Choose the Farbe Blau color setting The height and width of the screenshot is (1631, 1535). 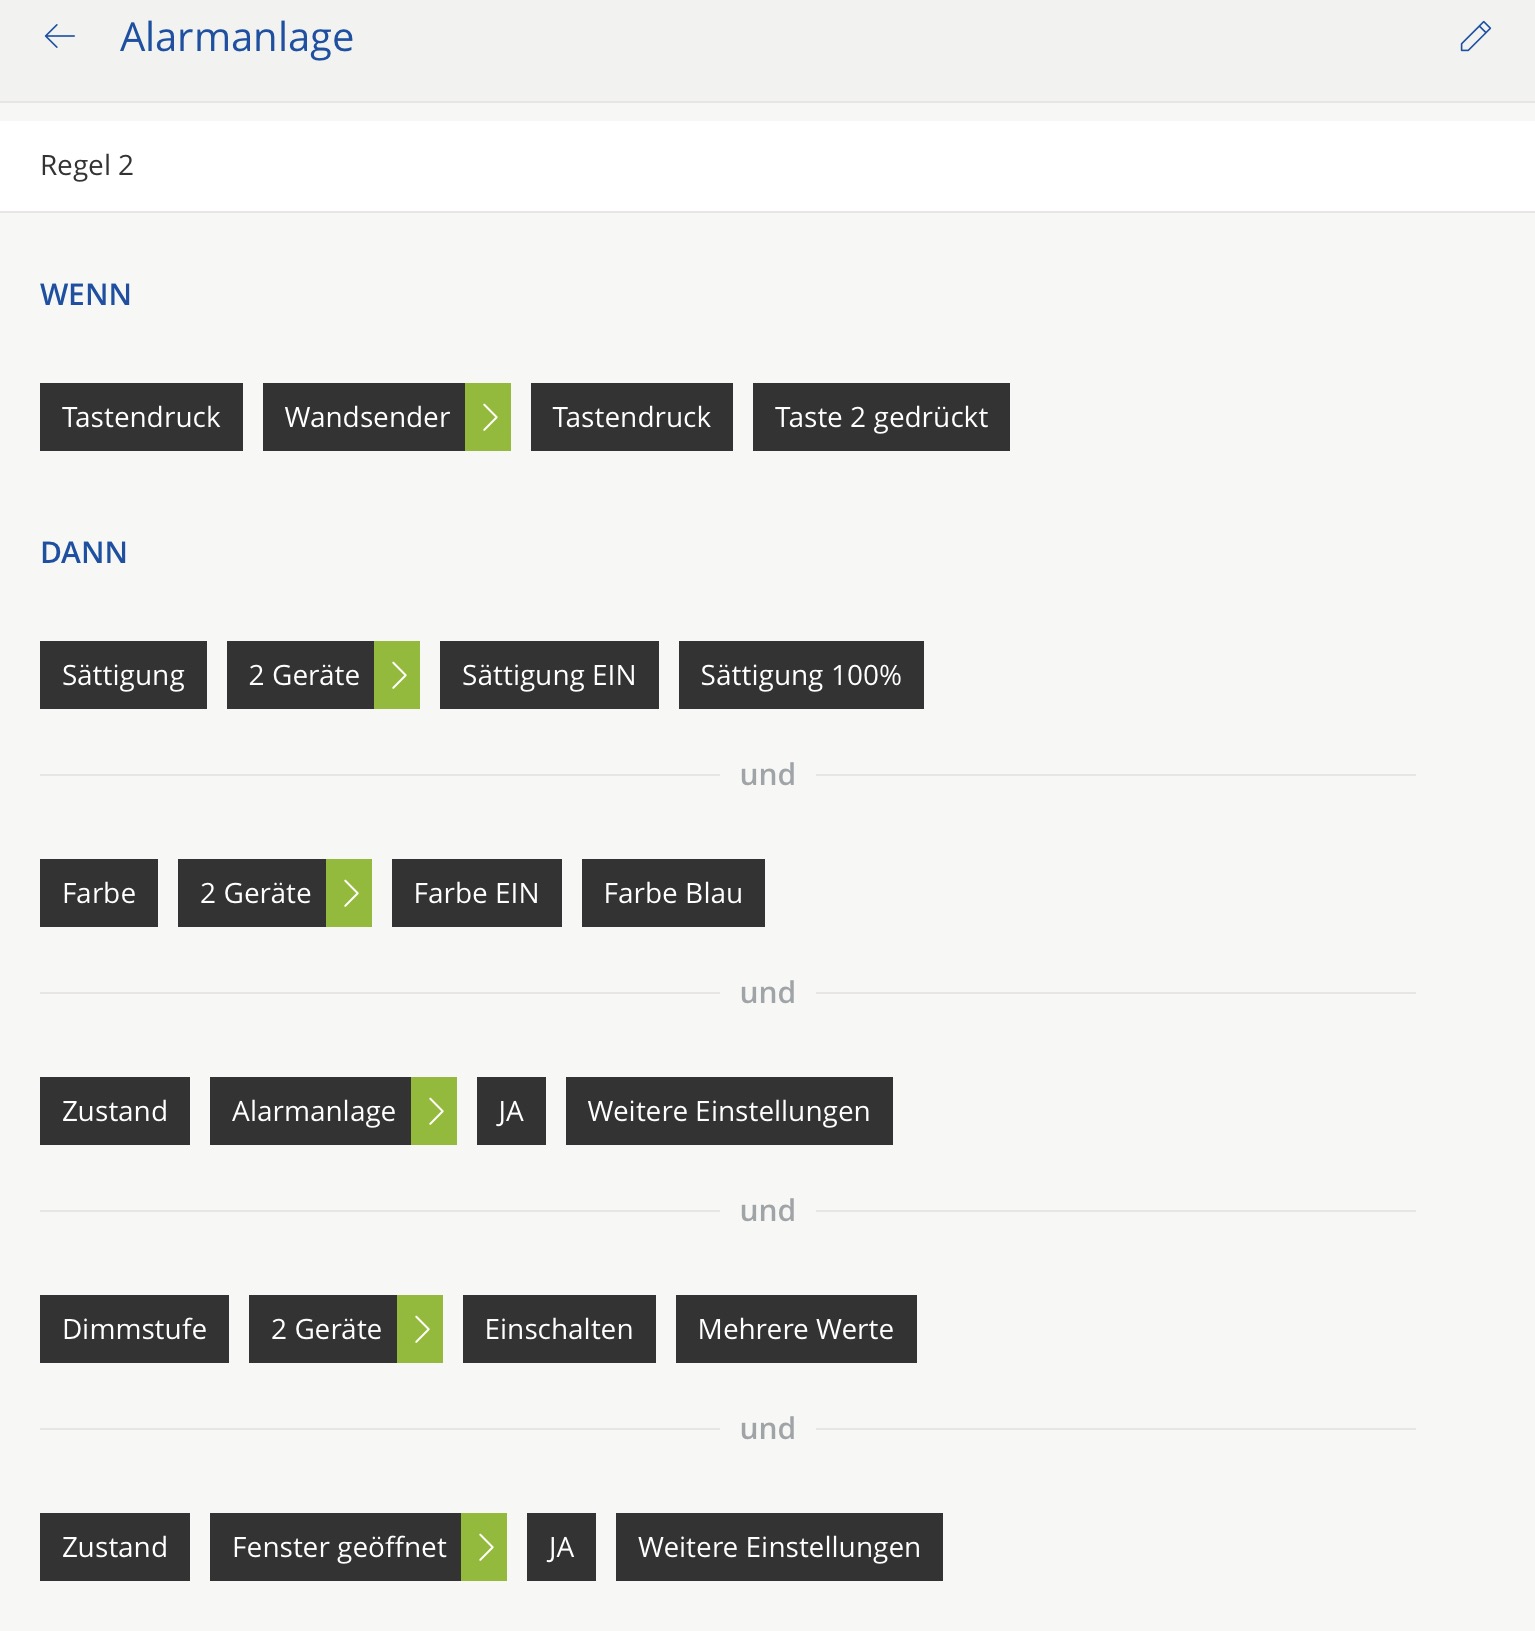(x=673, y=893)
